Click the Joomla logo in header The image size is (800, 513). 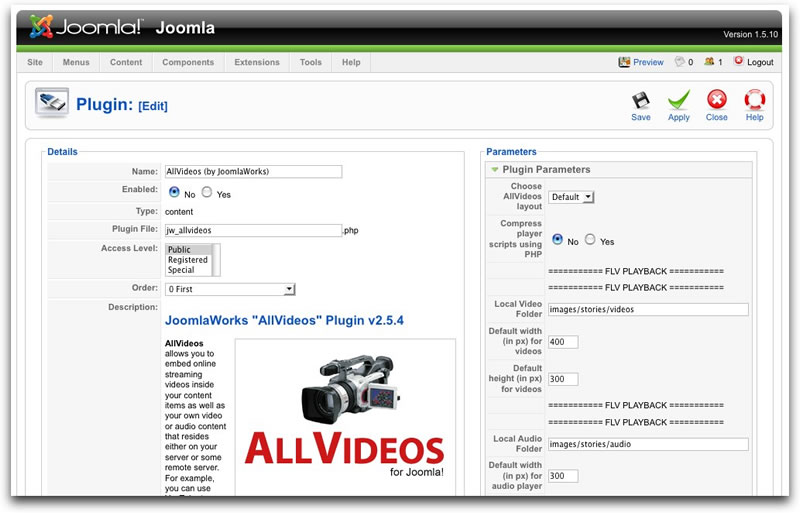click(86, 27)
